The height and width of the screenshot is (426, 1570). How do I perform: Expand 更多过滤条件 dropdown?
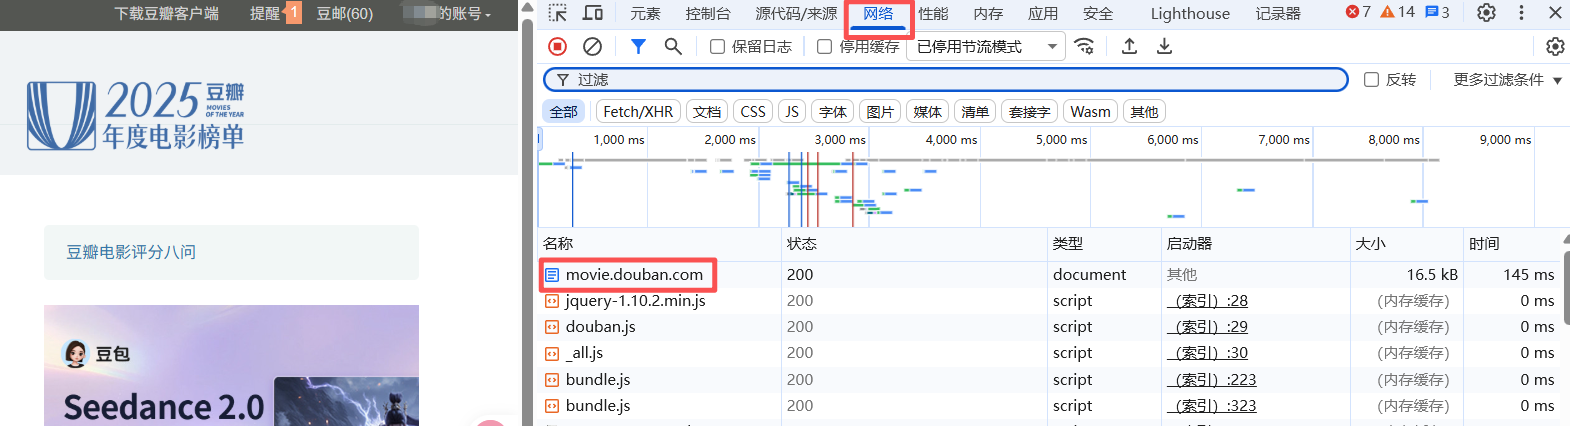click(1508, 80)
